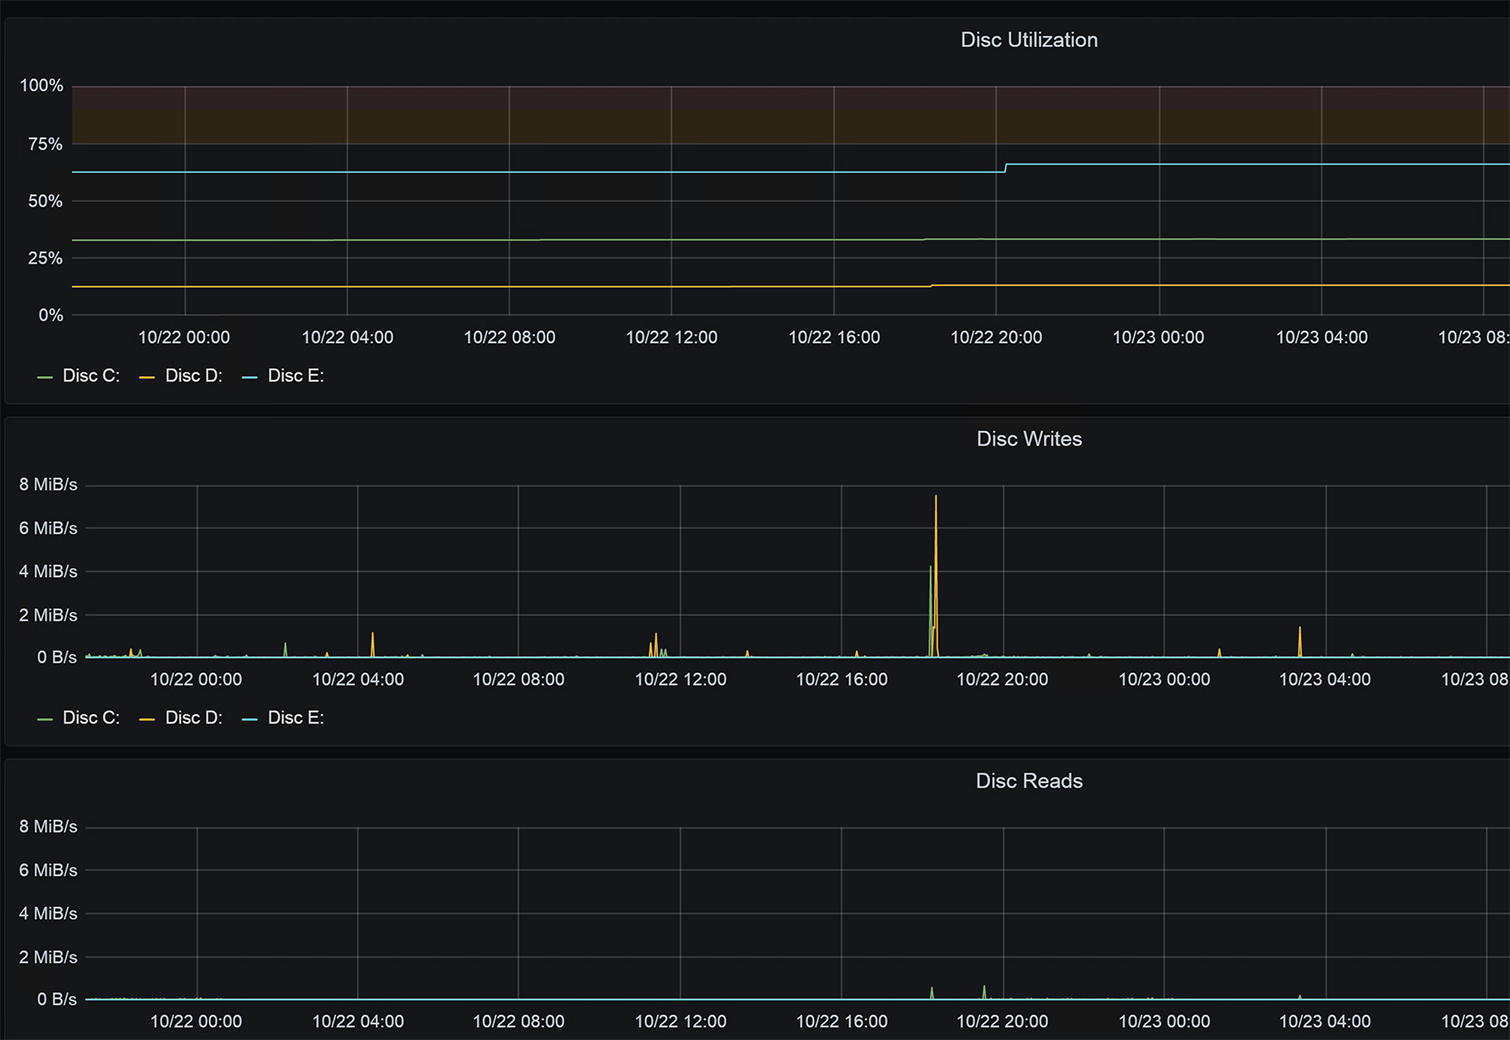The width and height of the screenshot is (1510, 1040).
Task: Click 10/22 12:00 time label under Disc Reads
Action: point(681,1022)
